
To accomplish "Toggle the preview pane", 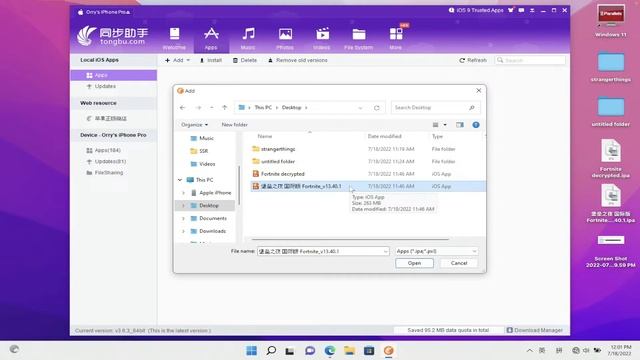I will [460, 124].
